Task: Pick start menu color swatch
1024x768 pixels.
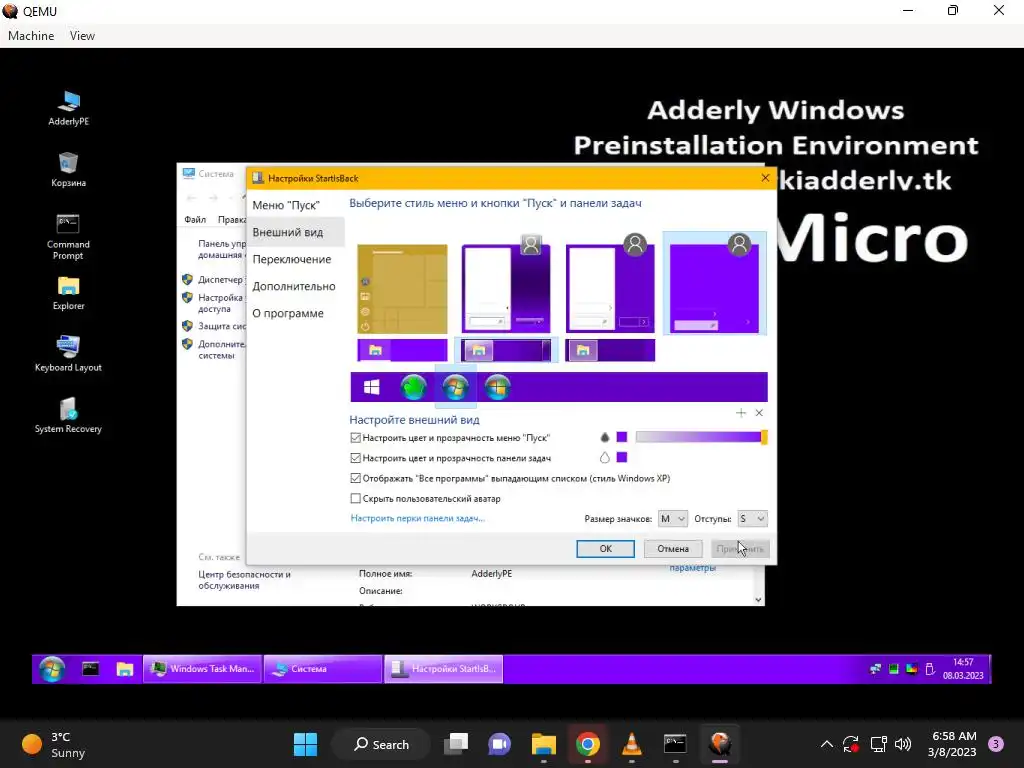Action: [x=622, y=437]
